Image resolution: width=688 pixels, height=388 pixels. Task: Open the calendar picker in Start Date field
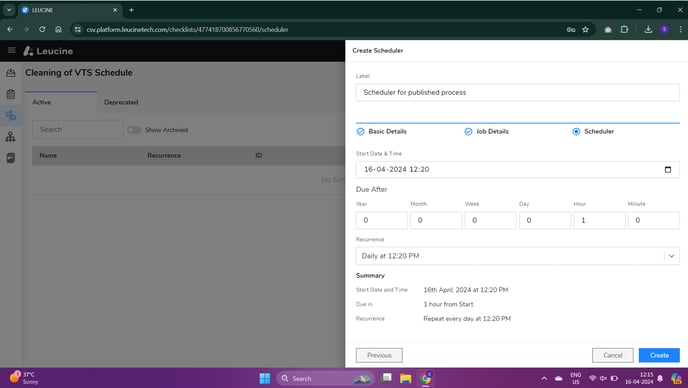667,169
